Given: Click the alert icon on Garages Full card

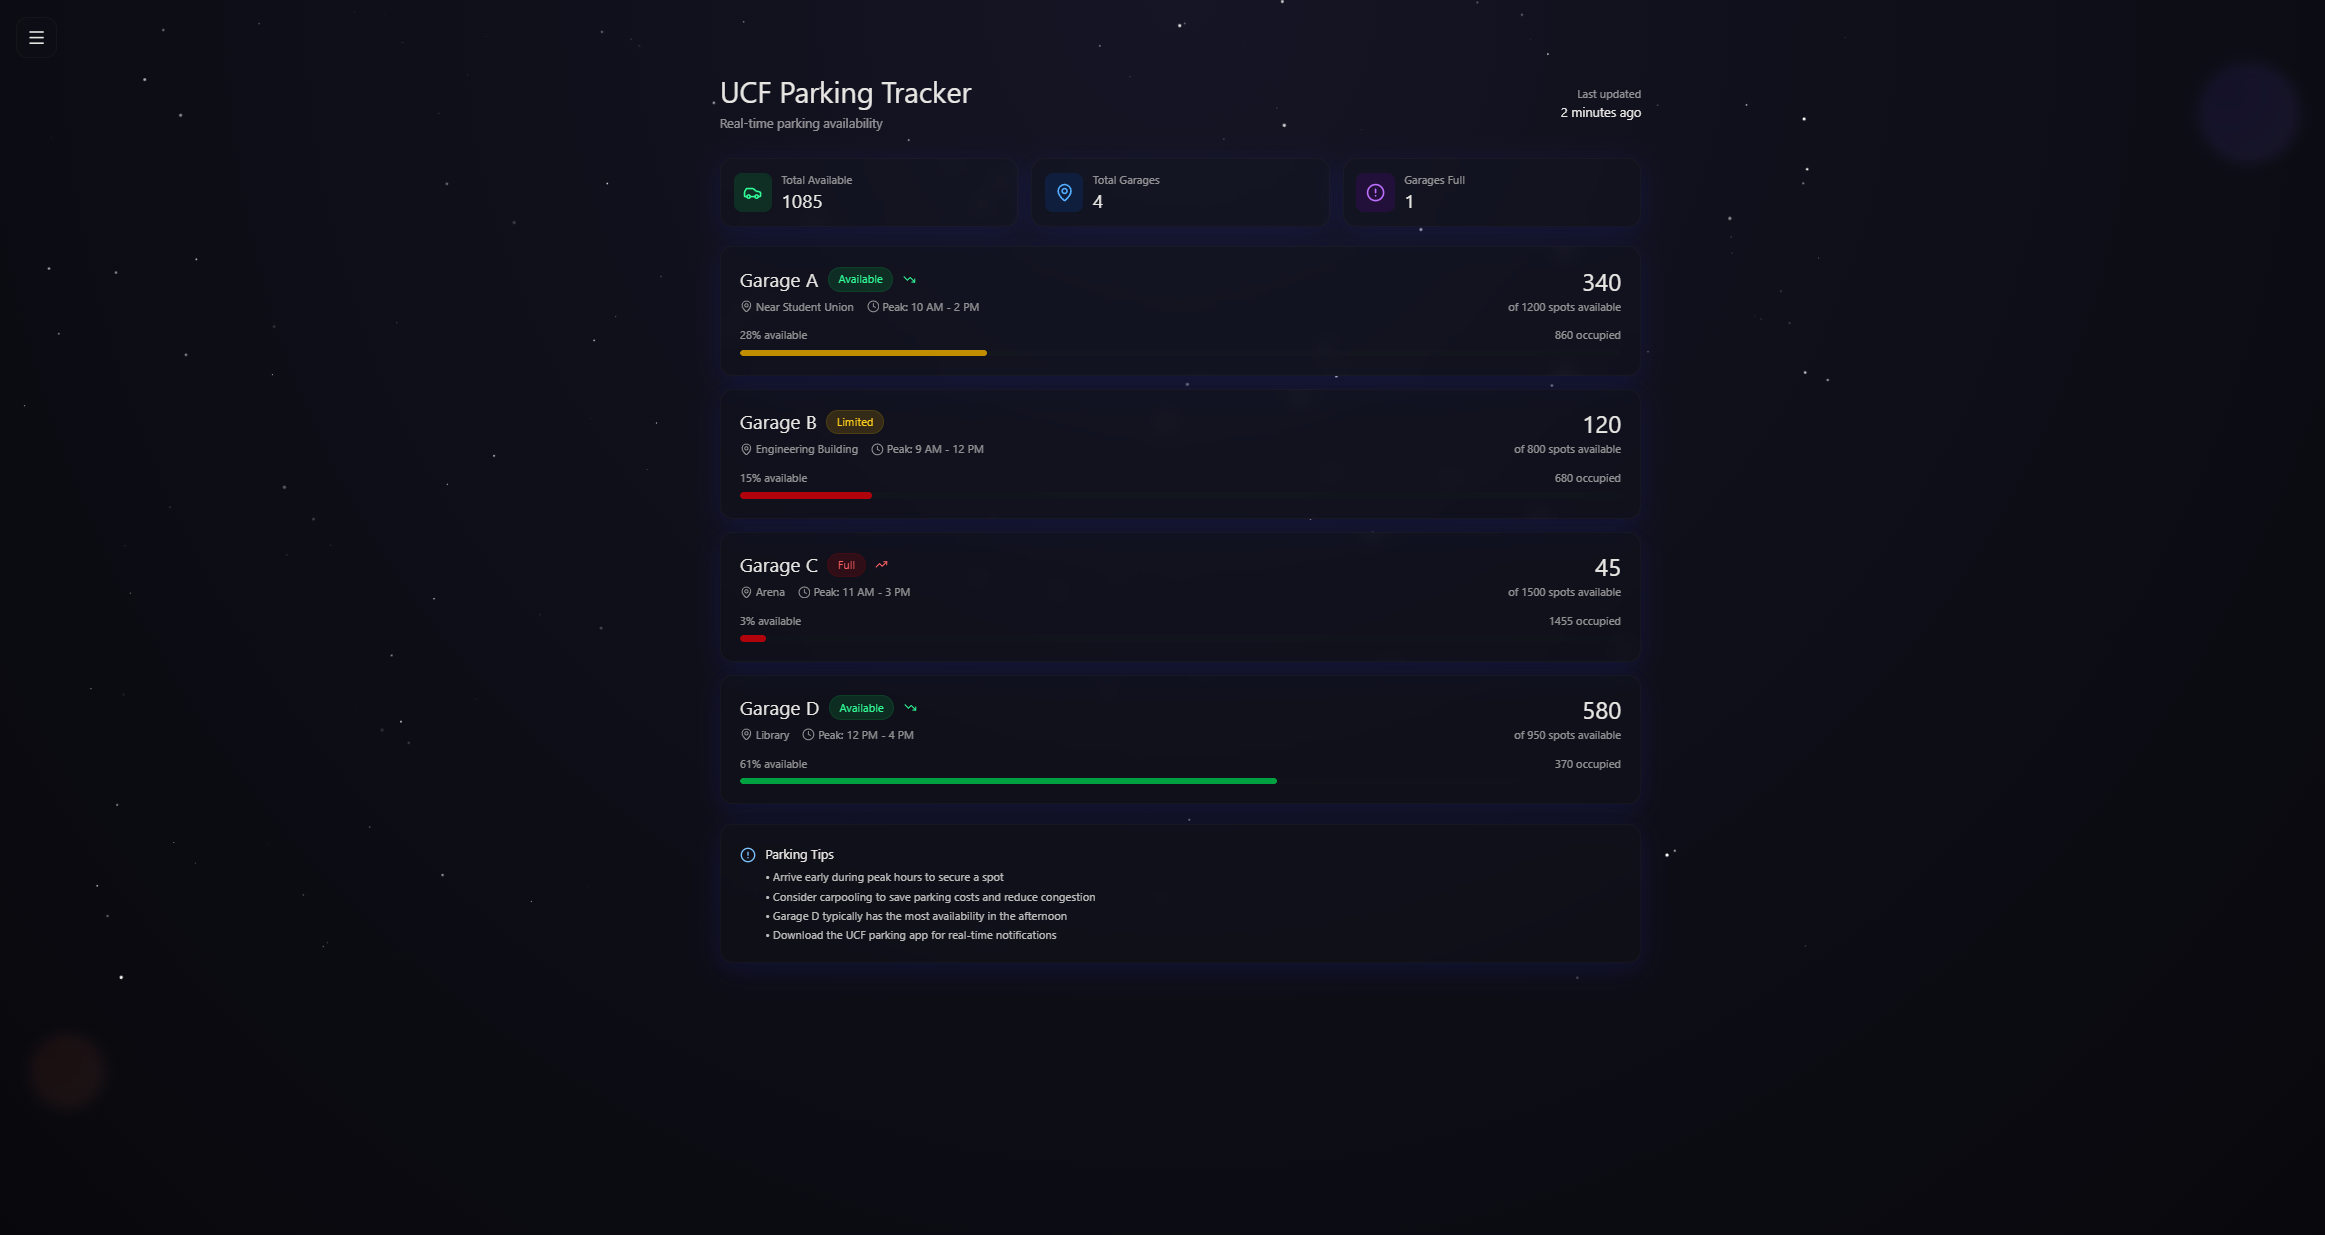Looking at the screenshot, I should pyautogui.click(x=1375, y=192).
